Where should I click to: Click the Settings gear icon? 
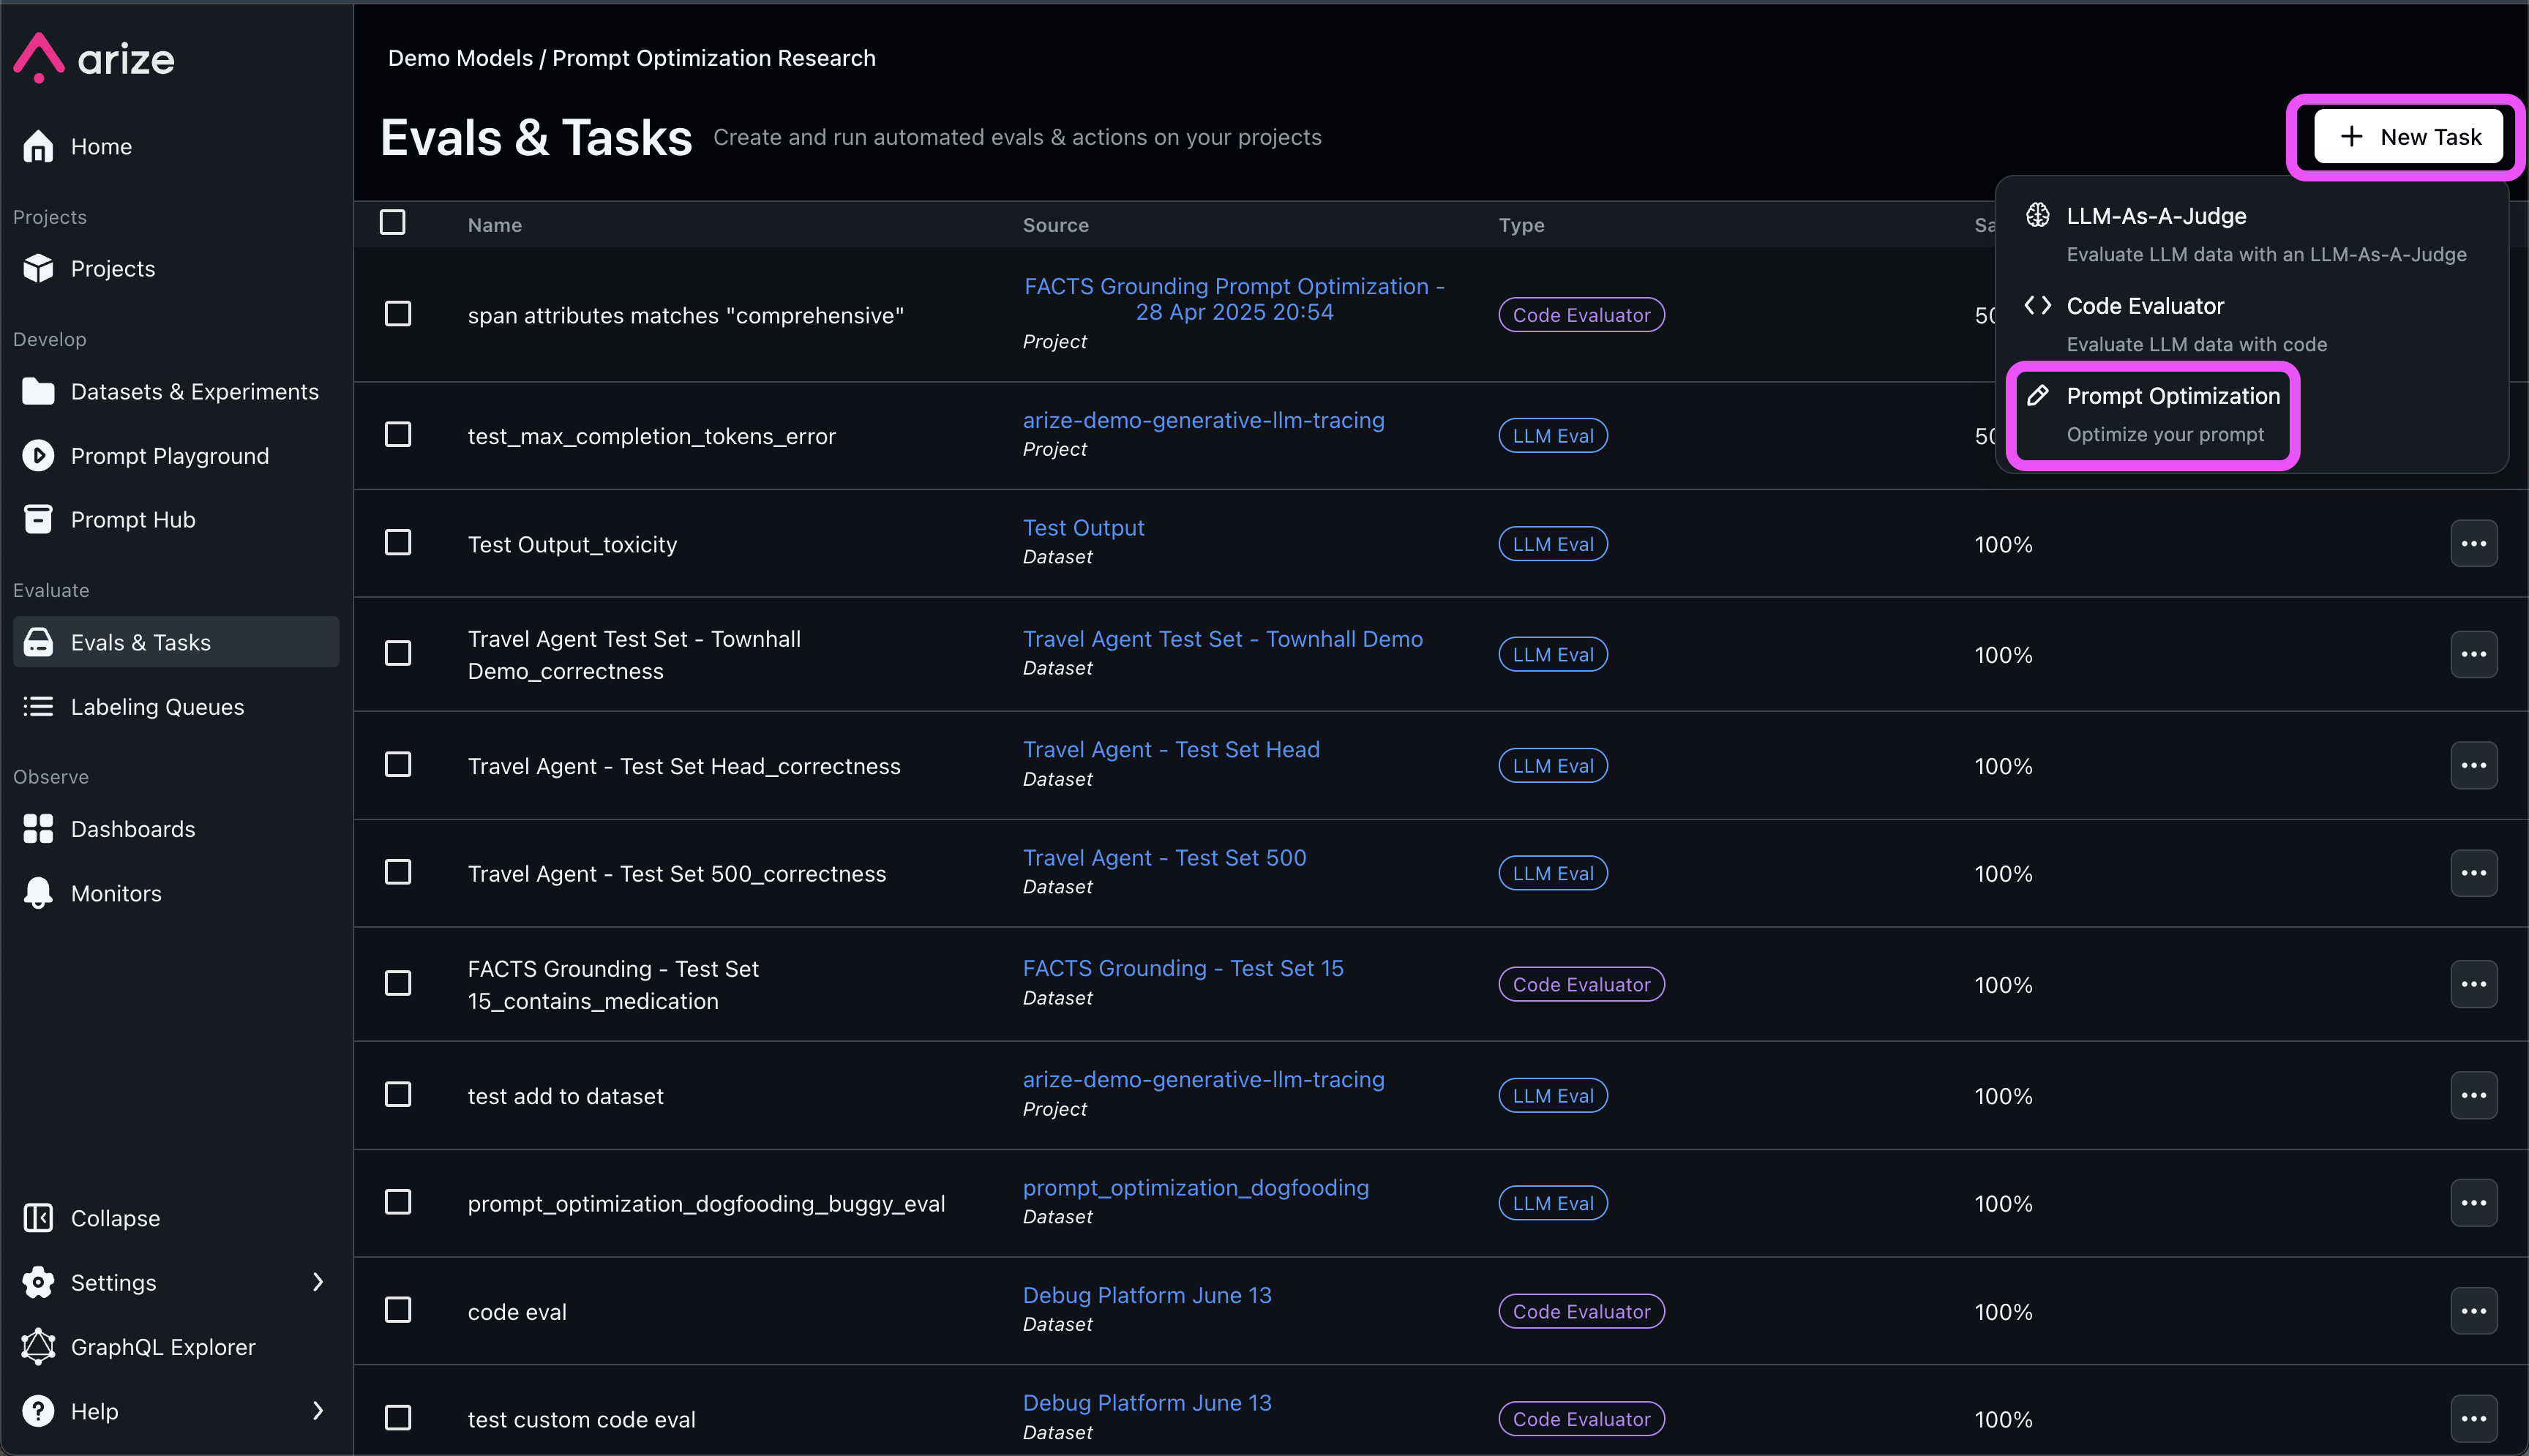(x=38, y=1281)
